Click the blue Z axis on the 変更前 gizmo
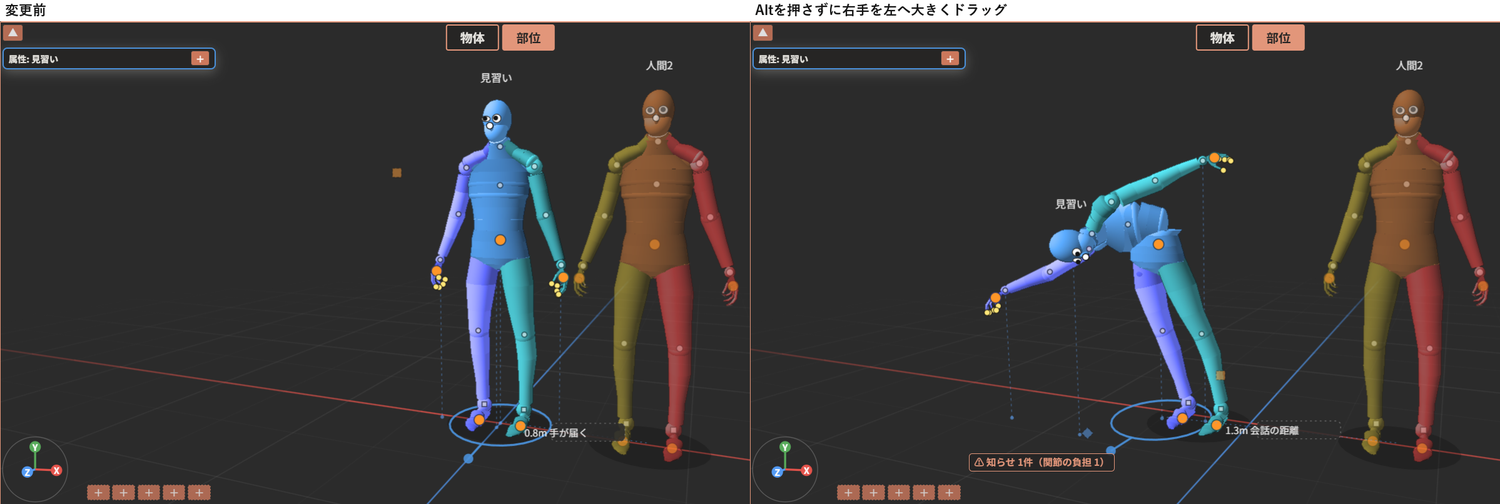Image resolution: width=1500 pixels, height=504 pixels. click(x=27, y=471)
